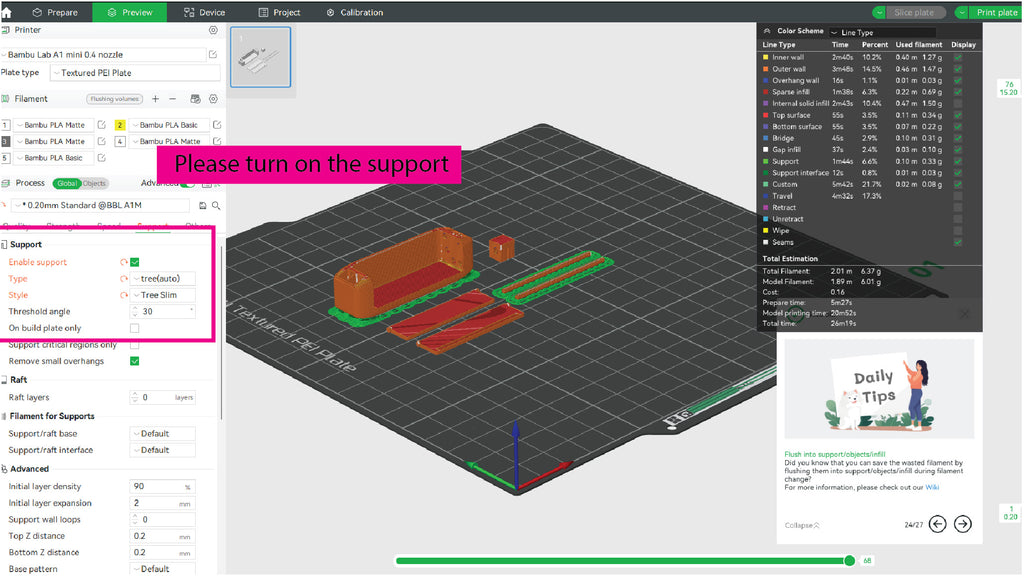Open support Style Tree Slim dropdown
Viewport: 1024px width, 576px height.
tap(163, 295)
